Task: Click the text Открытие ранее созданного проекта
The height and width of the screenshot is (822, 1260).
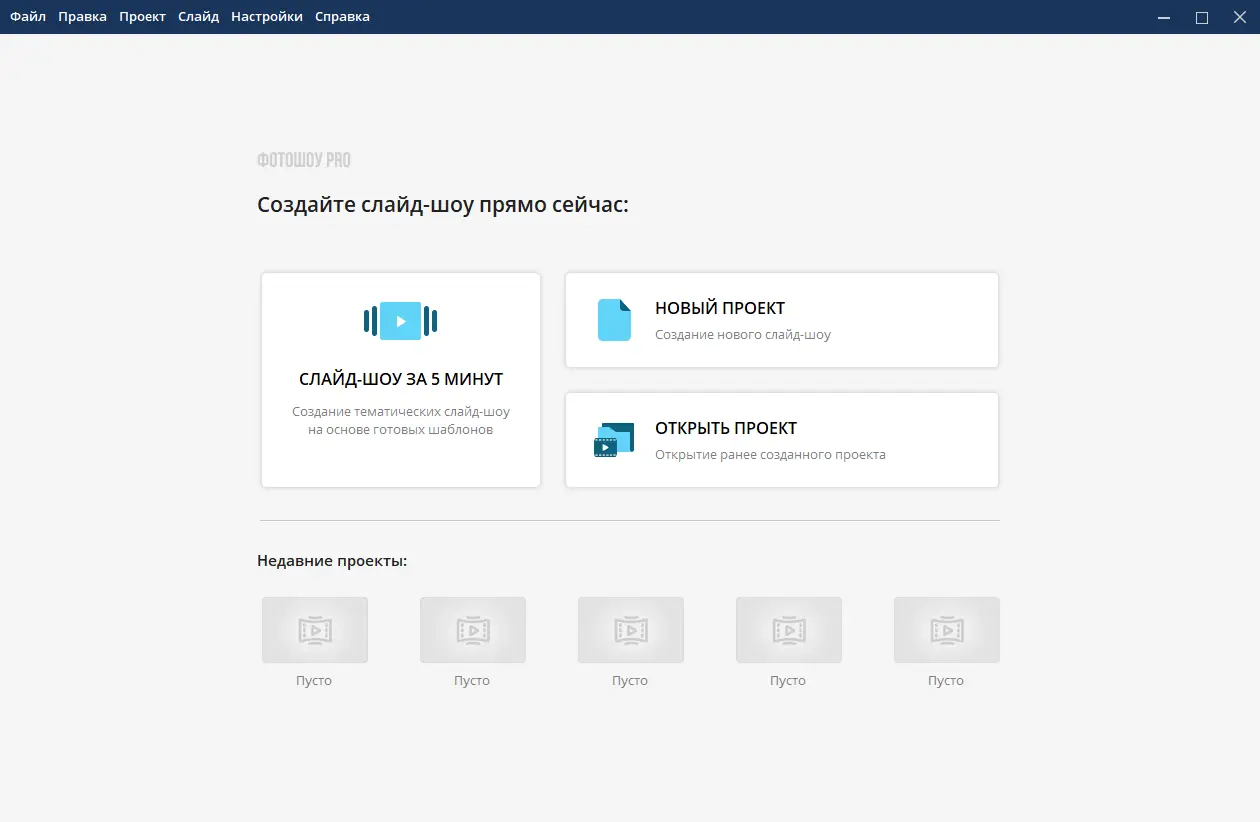Action: 770,455
